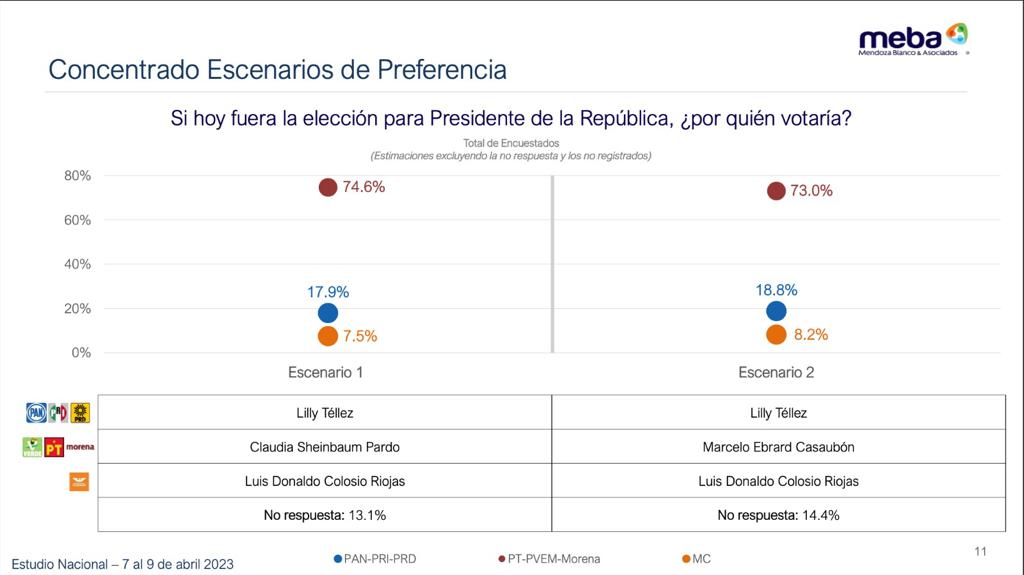1024x575 pixels.
Task: Select the blue 18.8% data point
Action: [x=776, y=311]
